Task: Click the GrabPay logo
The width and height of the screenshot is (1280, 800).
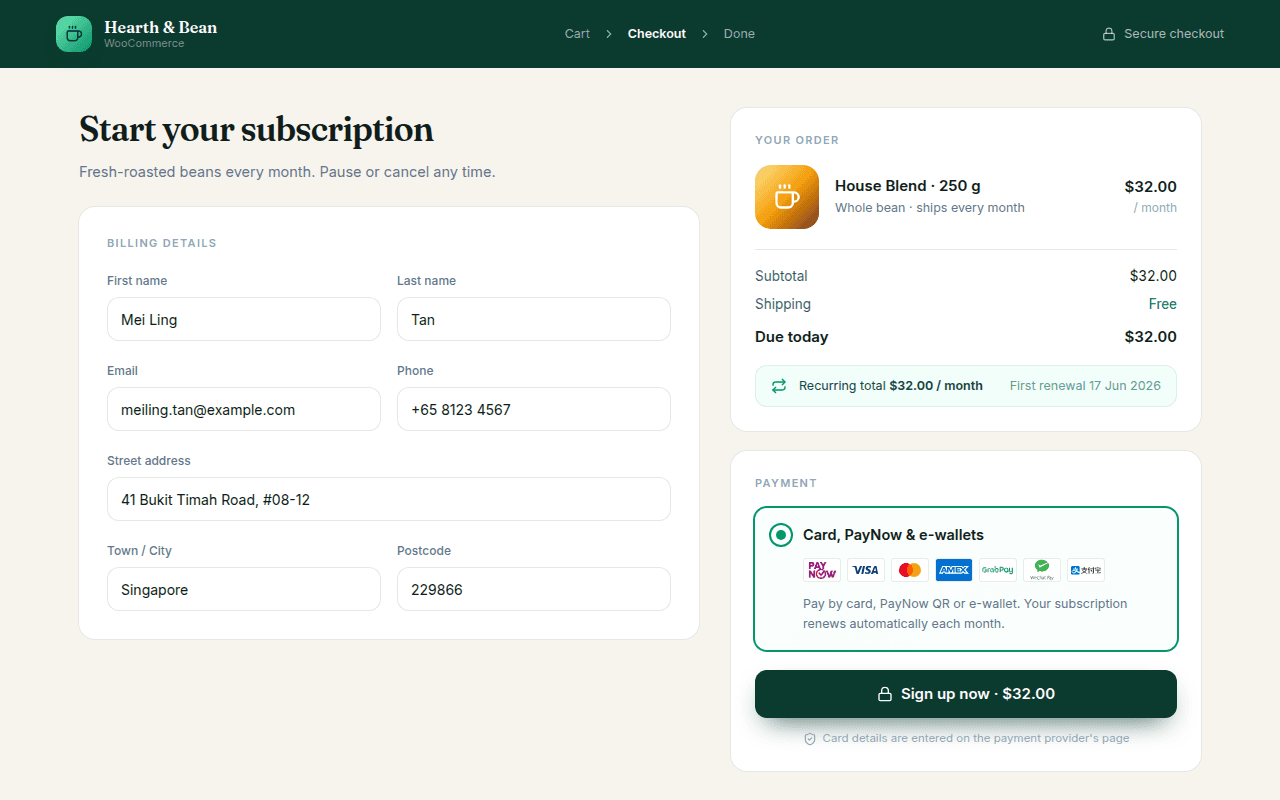Action: point(998,570)
